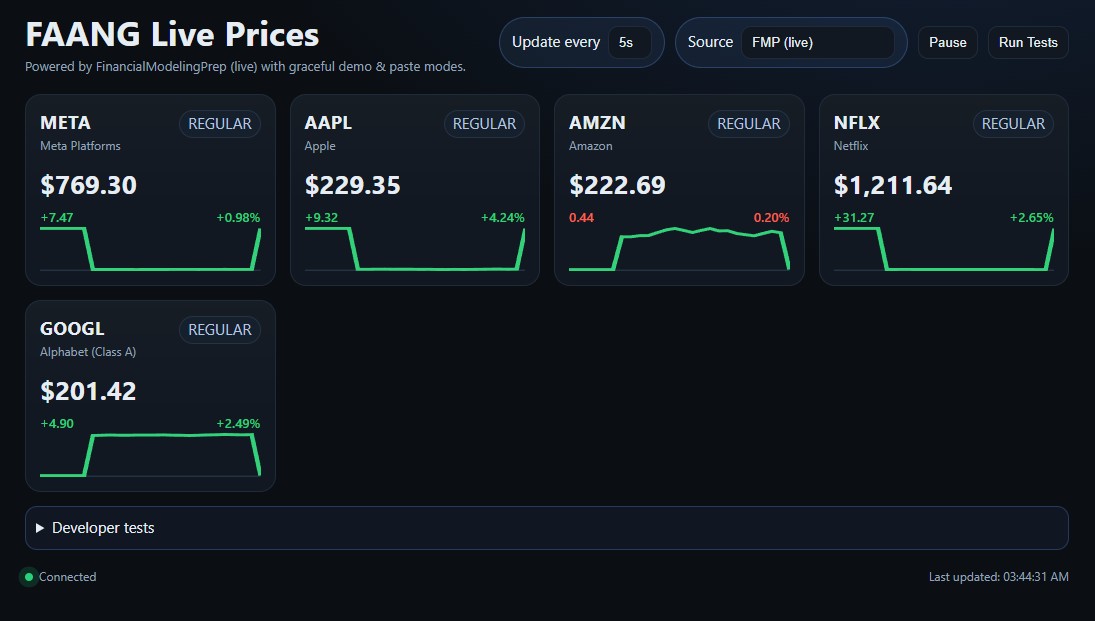
Task: Expand the Developer tests section
Action: [x=95, y=528]
